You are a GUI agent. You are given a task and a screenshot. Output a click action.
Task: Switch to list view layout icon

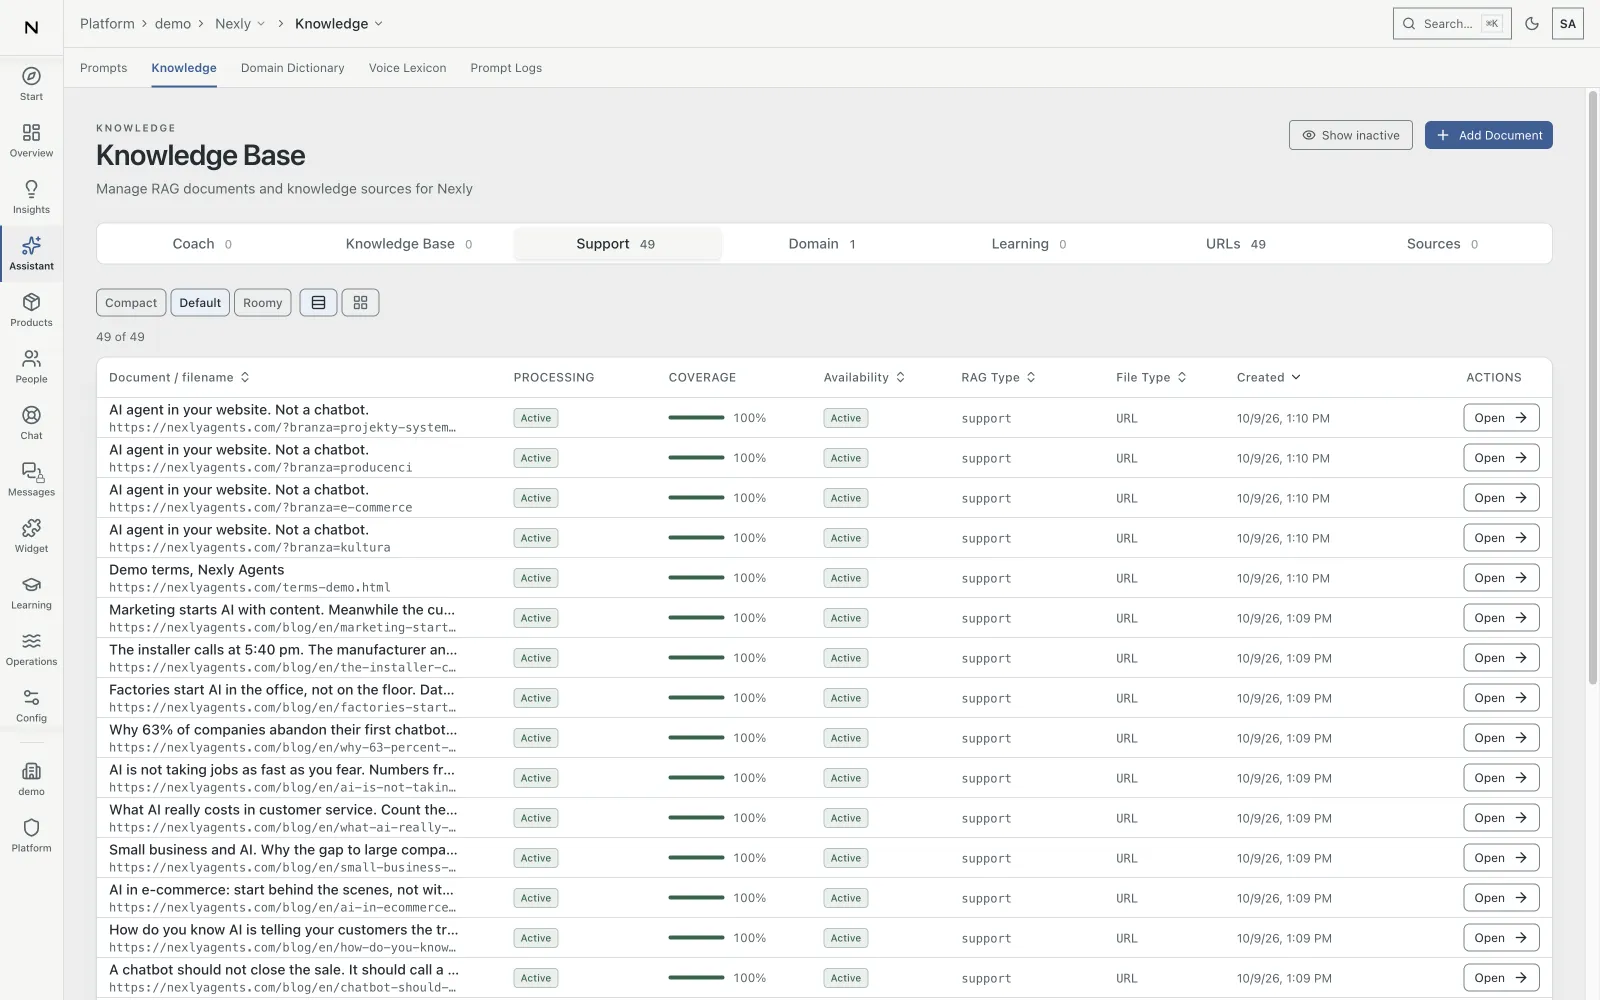click(x=318, y=303)
